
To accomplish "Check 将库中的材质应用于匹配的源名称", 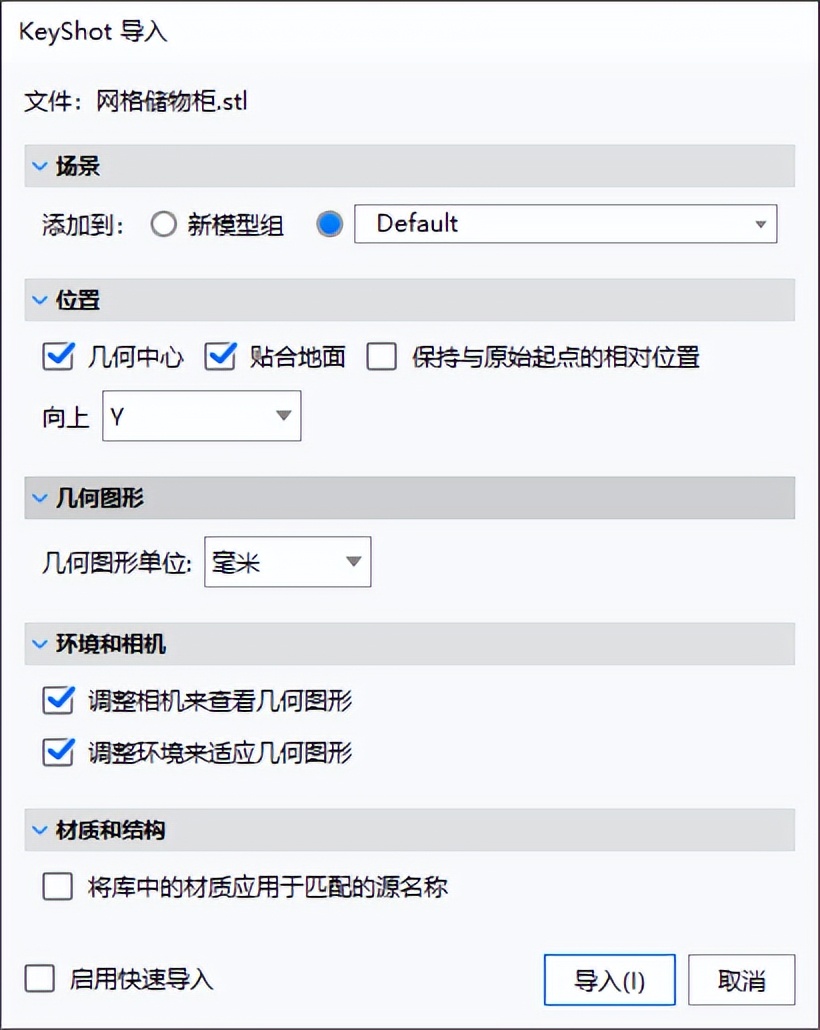I will coord(57,887).
